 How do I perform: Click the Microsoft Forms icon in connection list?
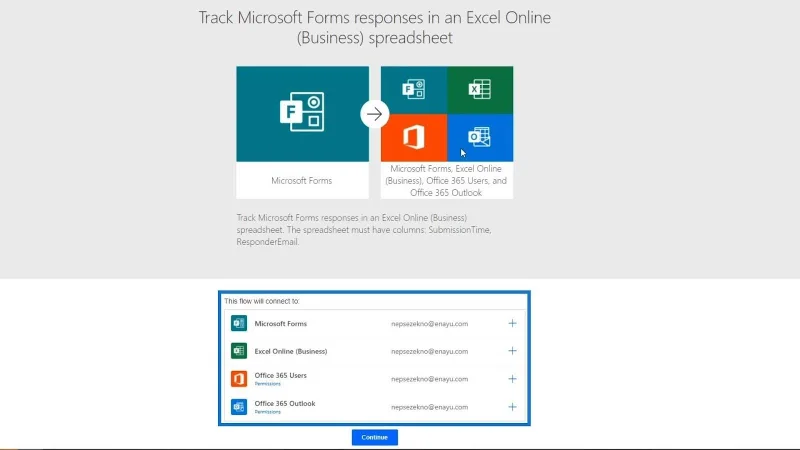point(239,323)
